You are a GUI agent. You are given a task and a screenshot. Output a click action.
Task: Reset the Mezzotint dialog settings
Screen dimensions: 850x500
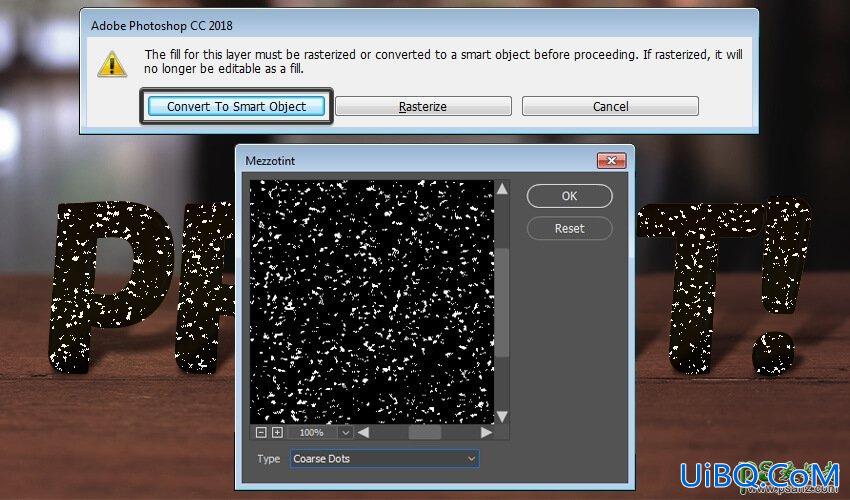click(569, 228)
